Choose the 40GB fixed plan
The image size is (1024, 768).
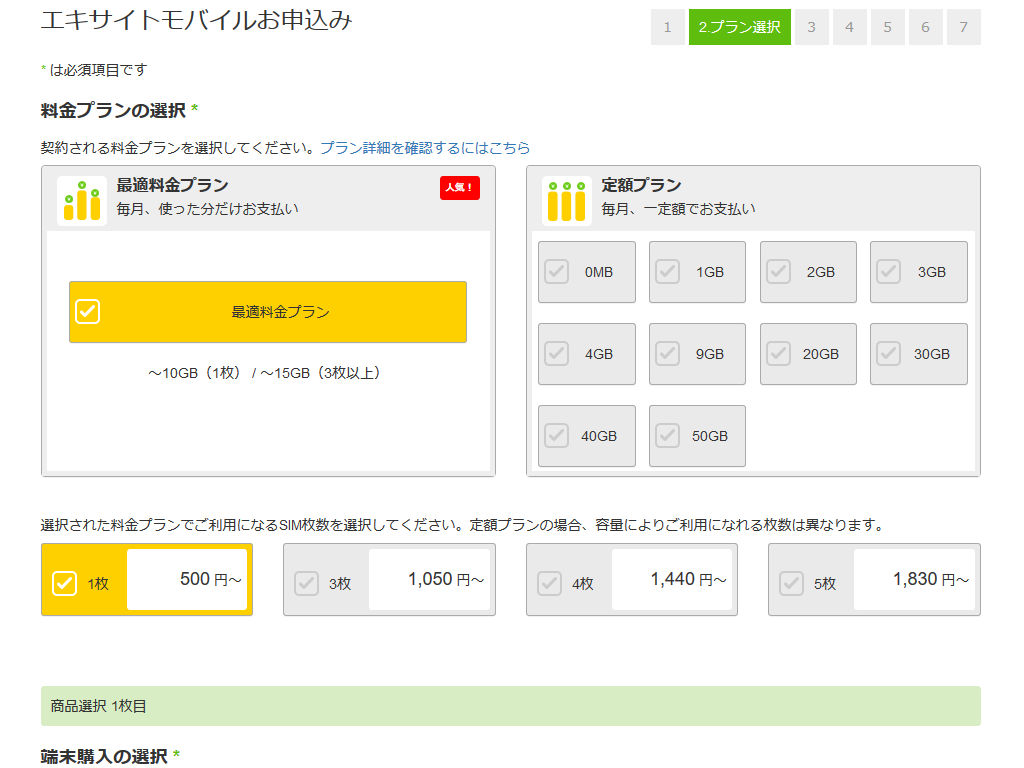tap(586, 436)
